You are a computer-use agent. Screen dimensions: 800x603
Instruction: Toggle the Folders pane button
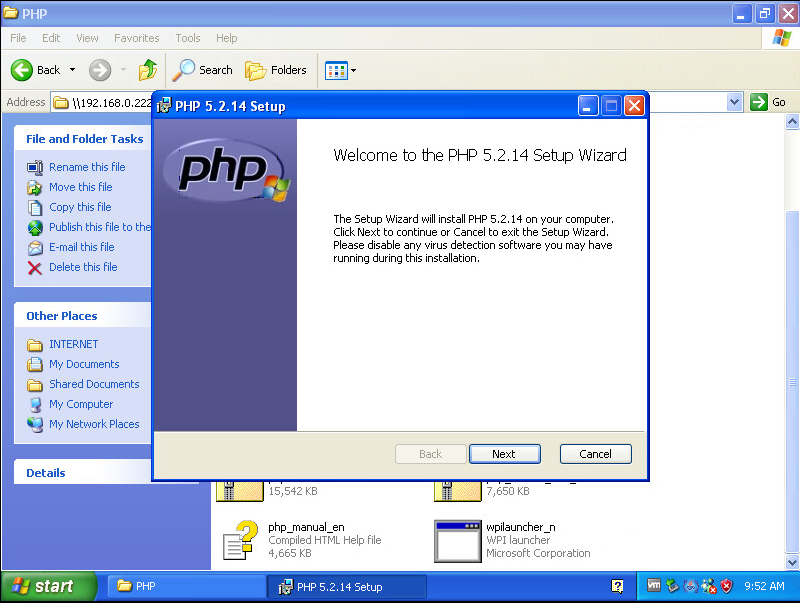[276, 70]
